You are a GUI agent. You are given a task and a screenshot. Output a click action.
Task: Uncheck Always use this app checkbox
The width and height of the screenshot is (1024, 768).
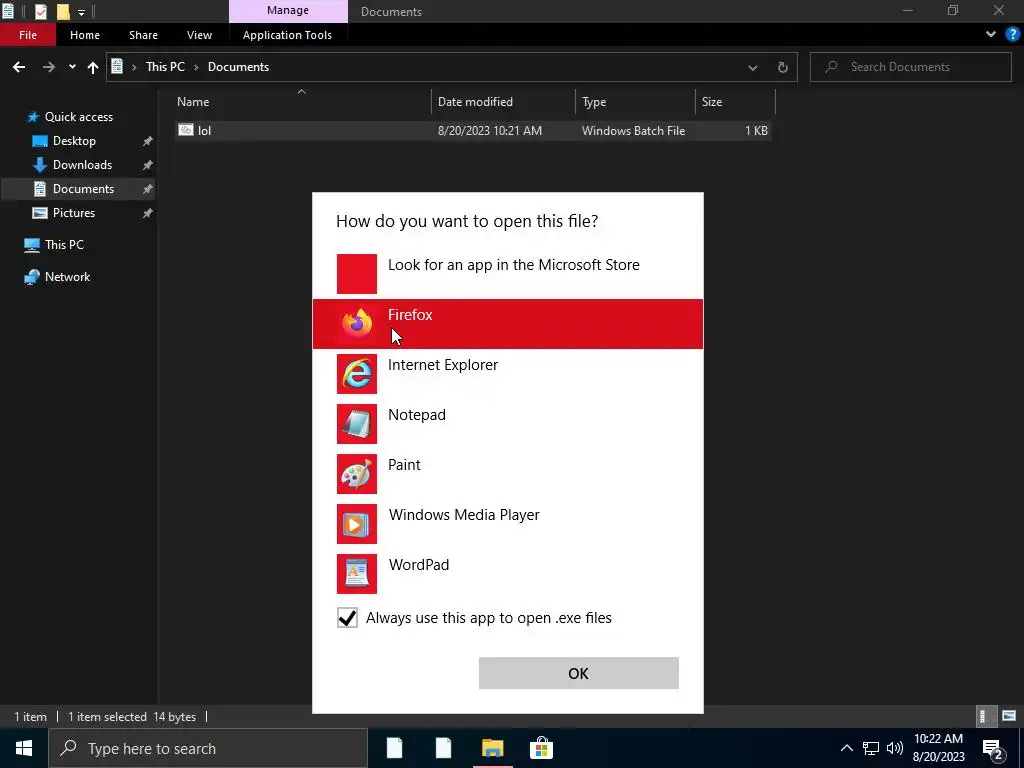(347, 618)
